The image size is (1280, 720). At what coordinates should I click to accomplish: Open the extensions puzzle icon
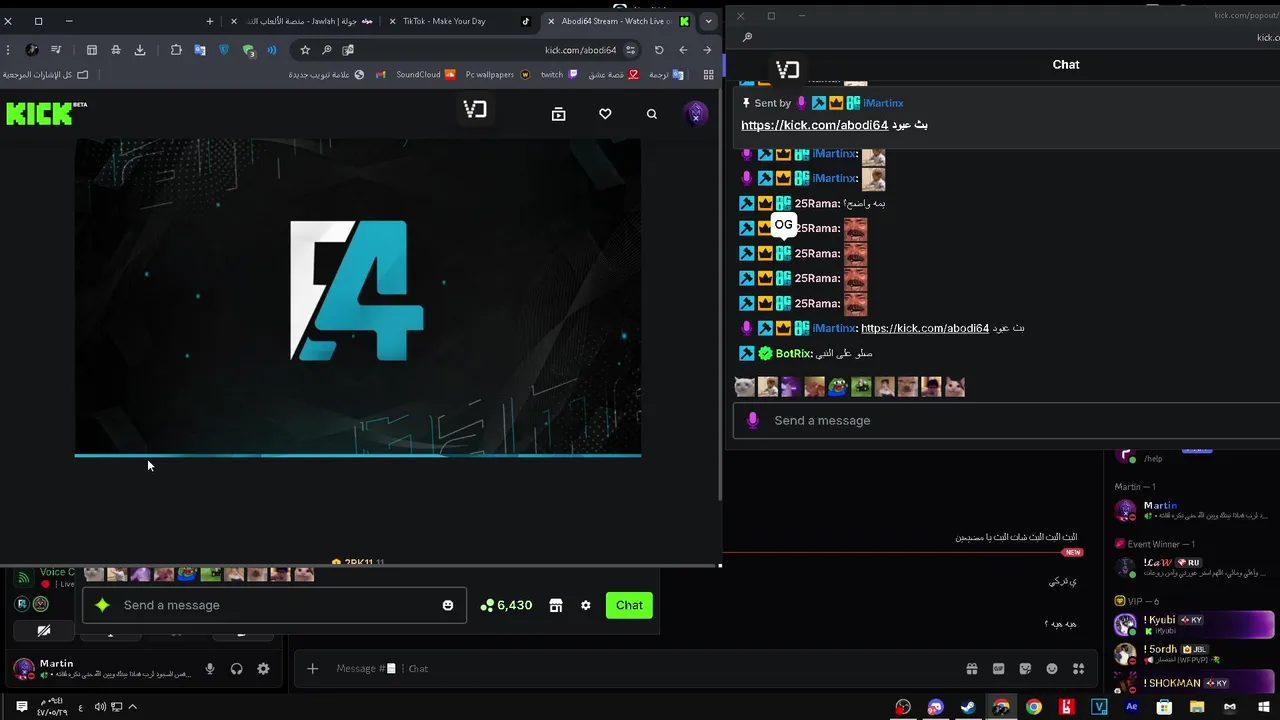[x=176, y=50]
